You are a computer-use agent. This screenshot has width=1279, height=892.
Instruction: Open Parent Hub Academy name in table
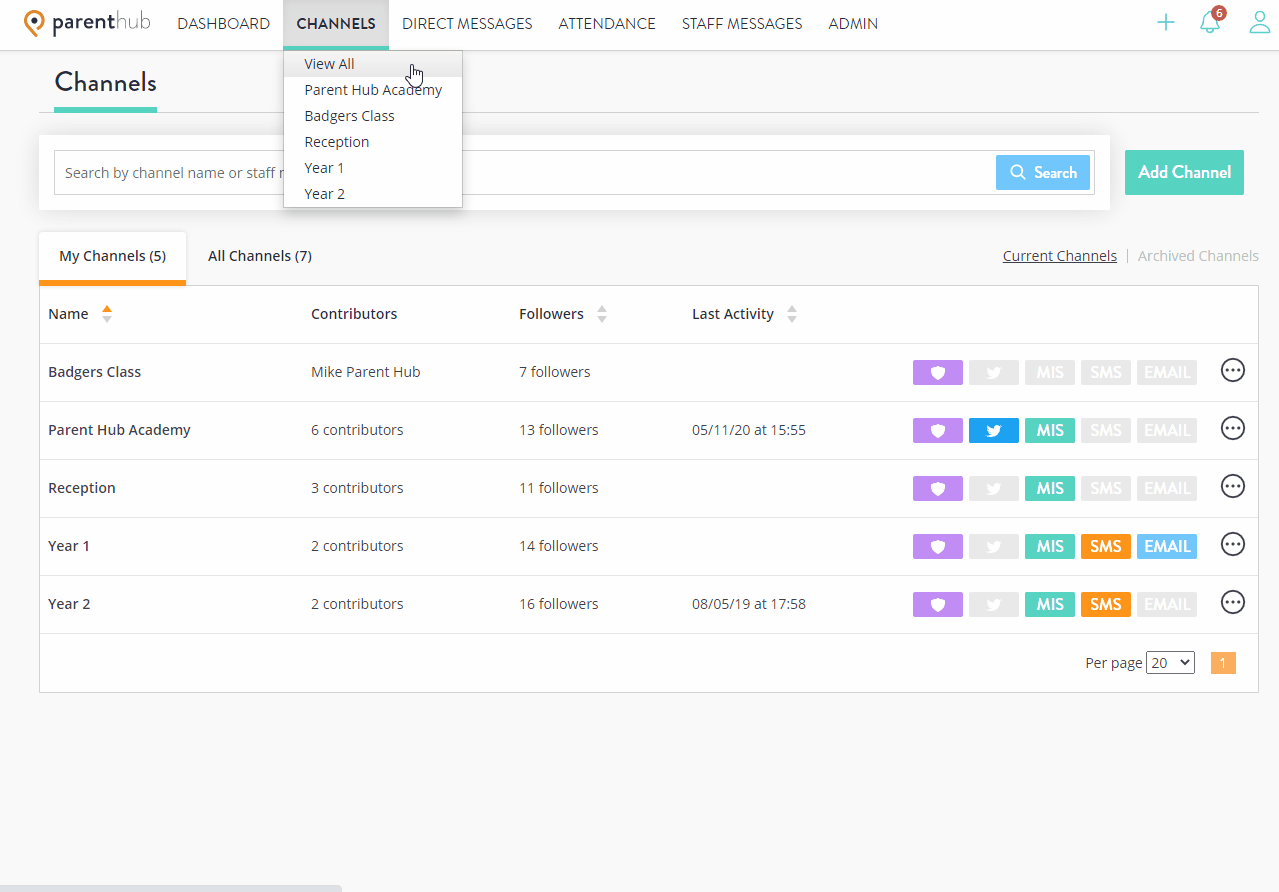[x=119, y=430]
